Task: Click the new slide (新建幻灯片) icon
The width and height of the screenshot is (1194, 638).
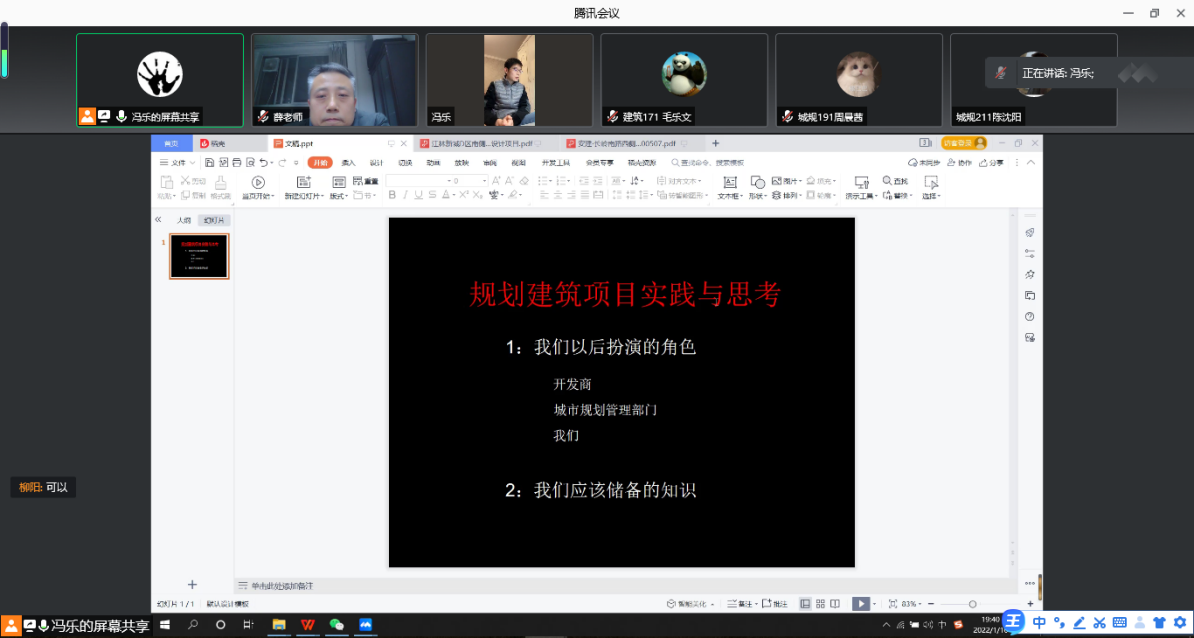Action: tap(304, 182)
